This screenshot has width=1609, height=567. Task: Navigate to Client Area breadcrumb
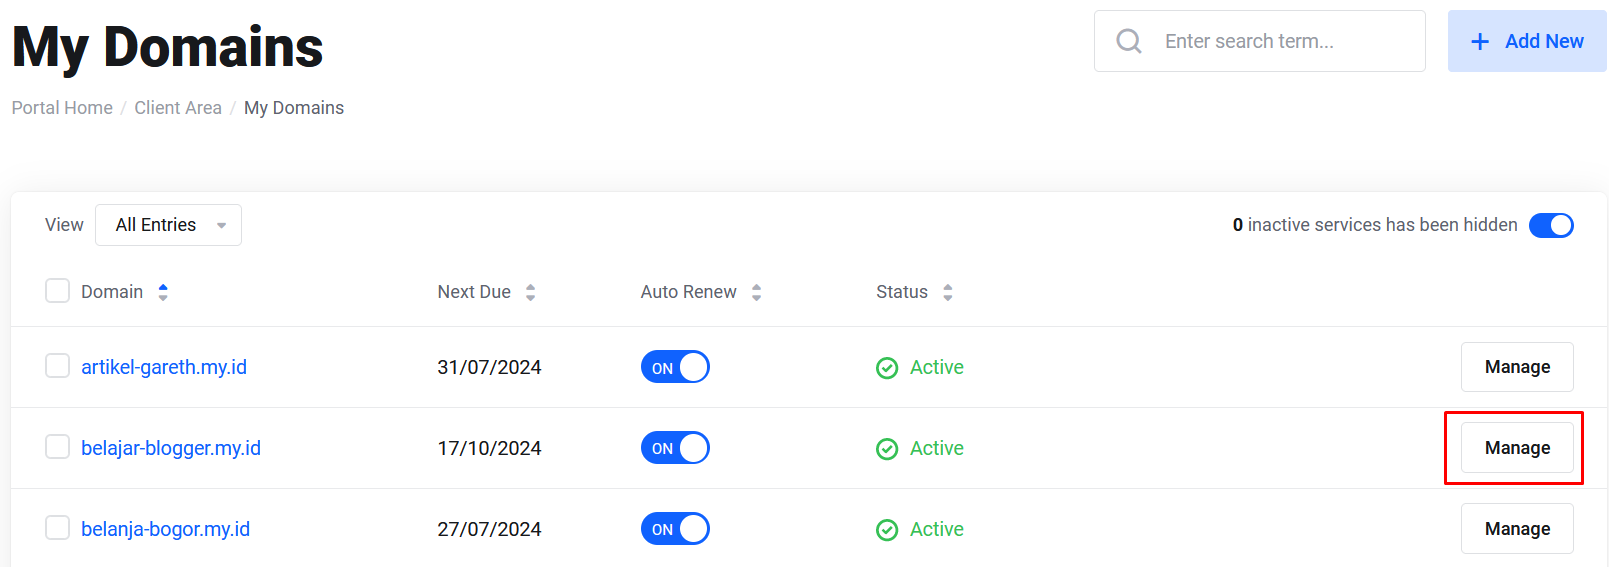(178, 108)
